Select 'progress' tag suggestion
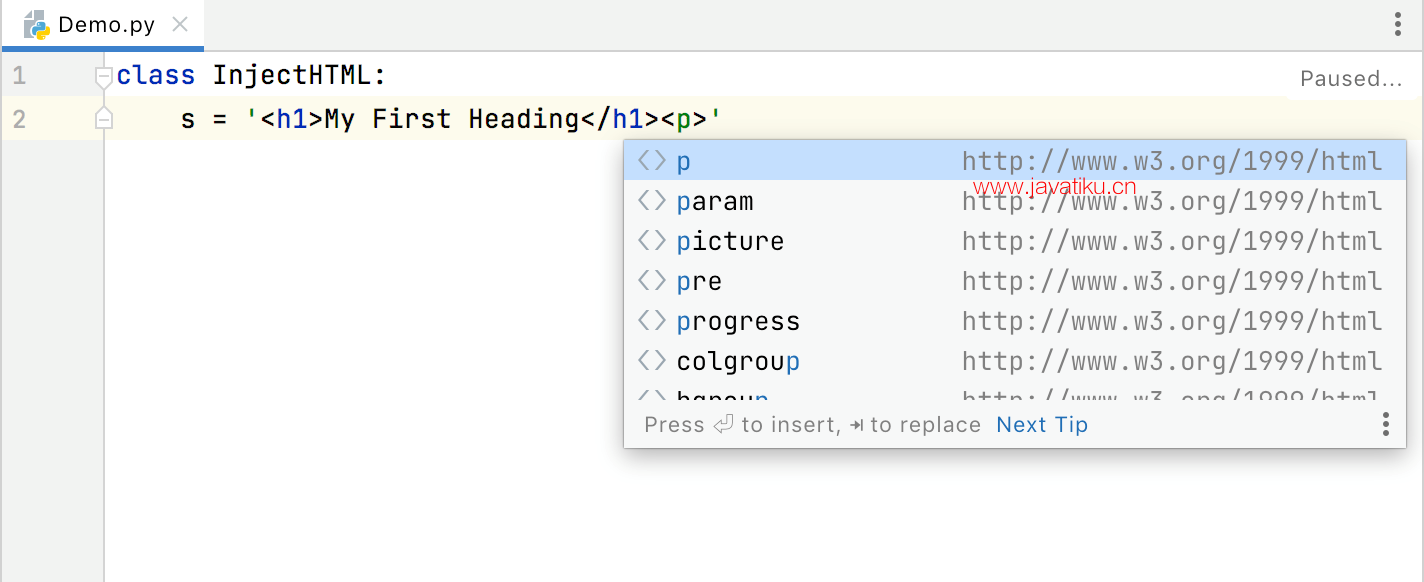 [x=1014, y=321]
